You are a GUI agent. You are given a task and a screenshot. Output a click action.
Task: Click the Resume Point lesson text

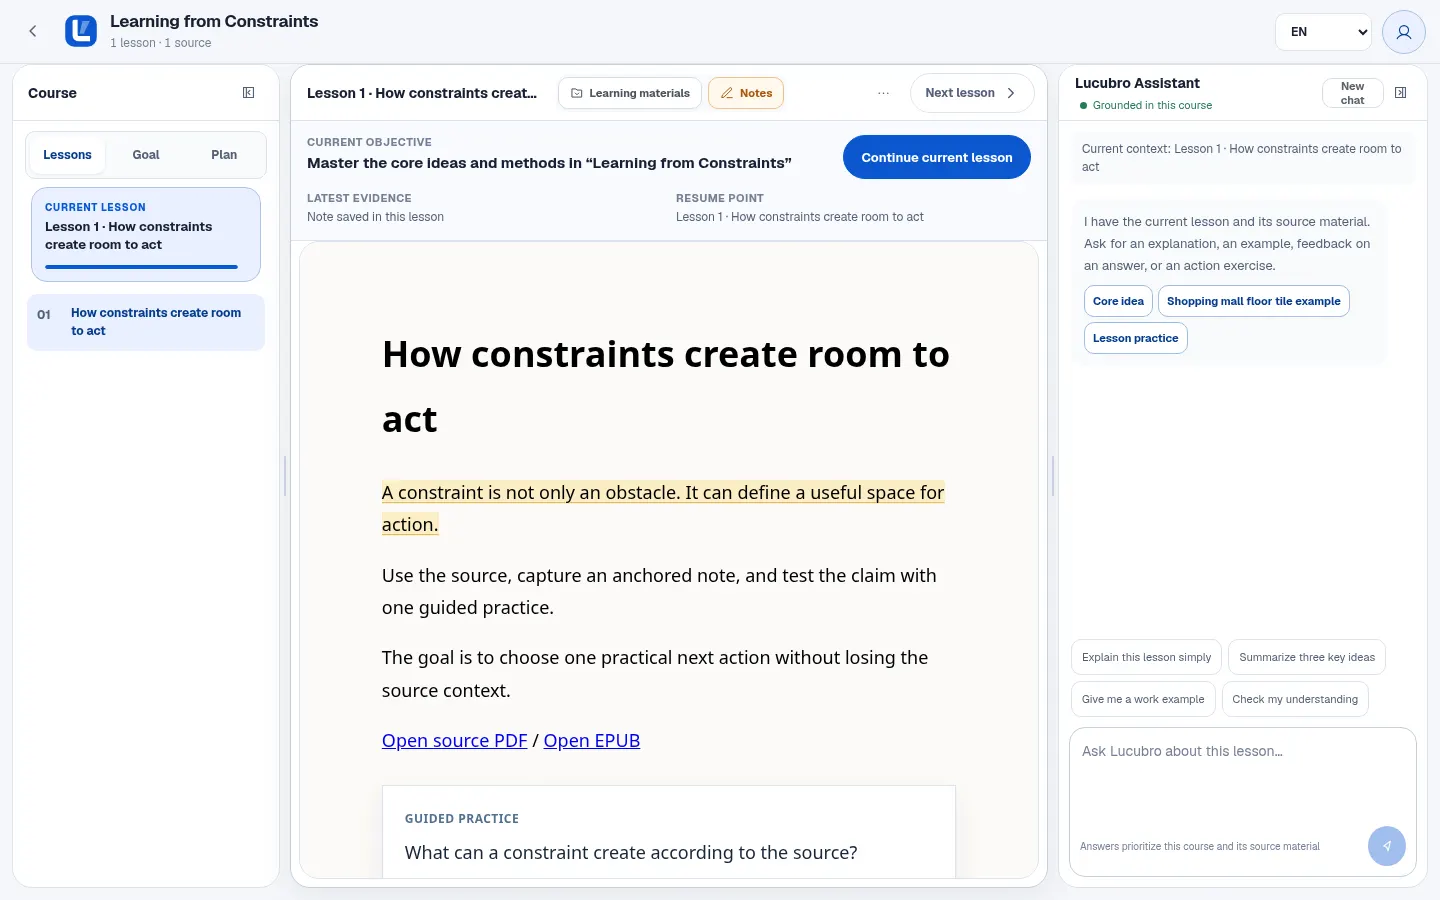800,217
